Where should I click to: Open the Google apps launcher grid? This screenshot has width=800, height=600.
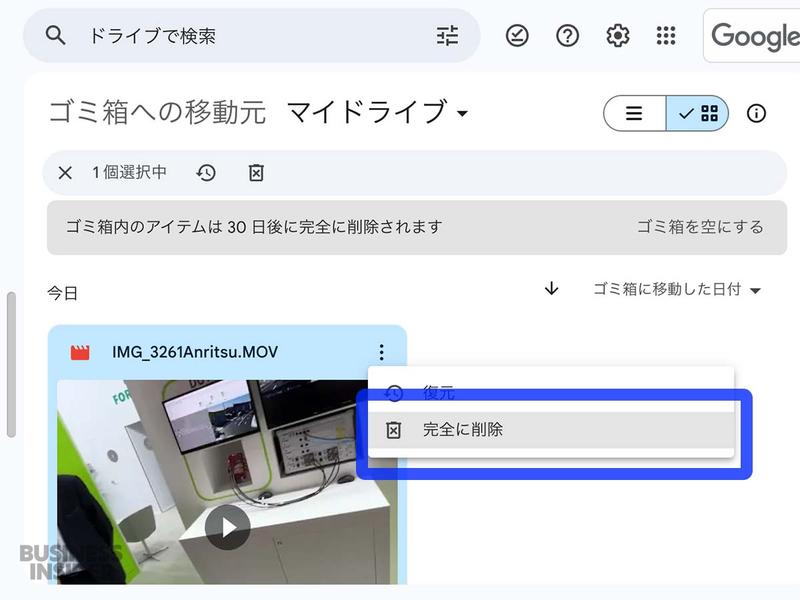coord(667,35)
